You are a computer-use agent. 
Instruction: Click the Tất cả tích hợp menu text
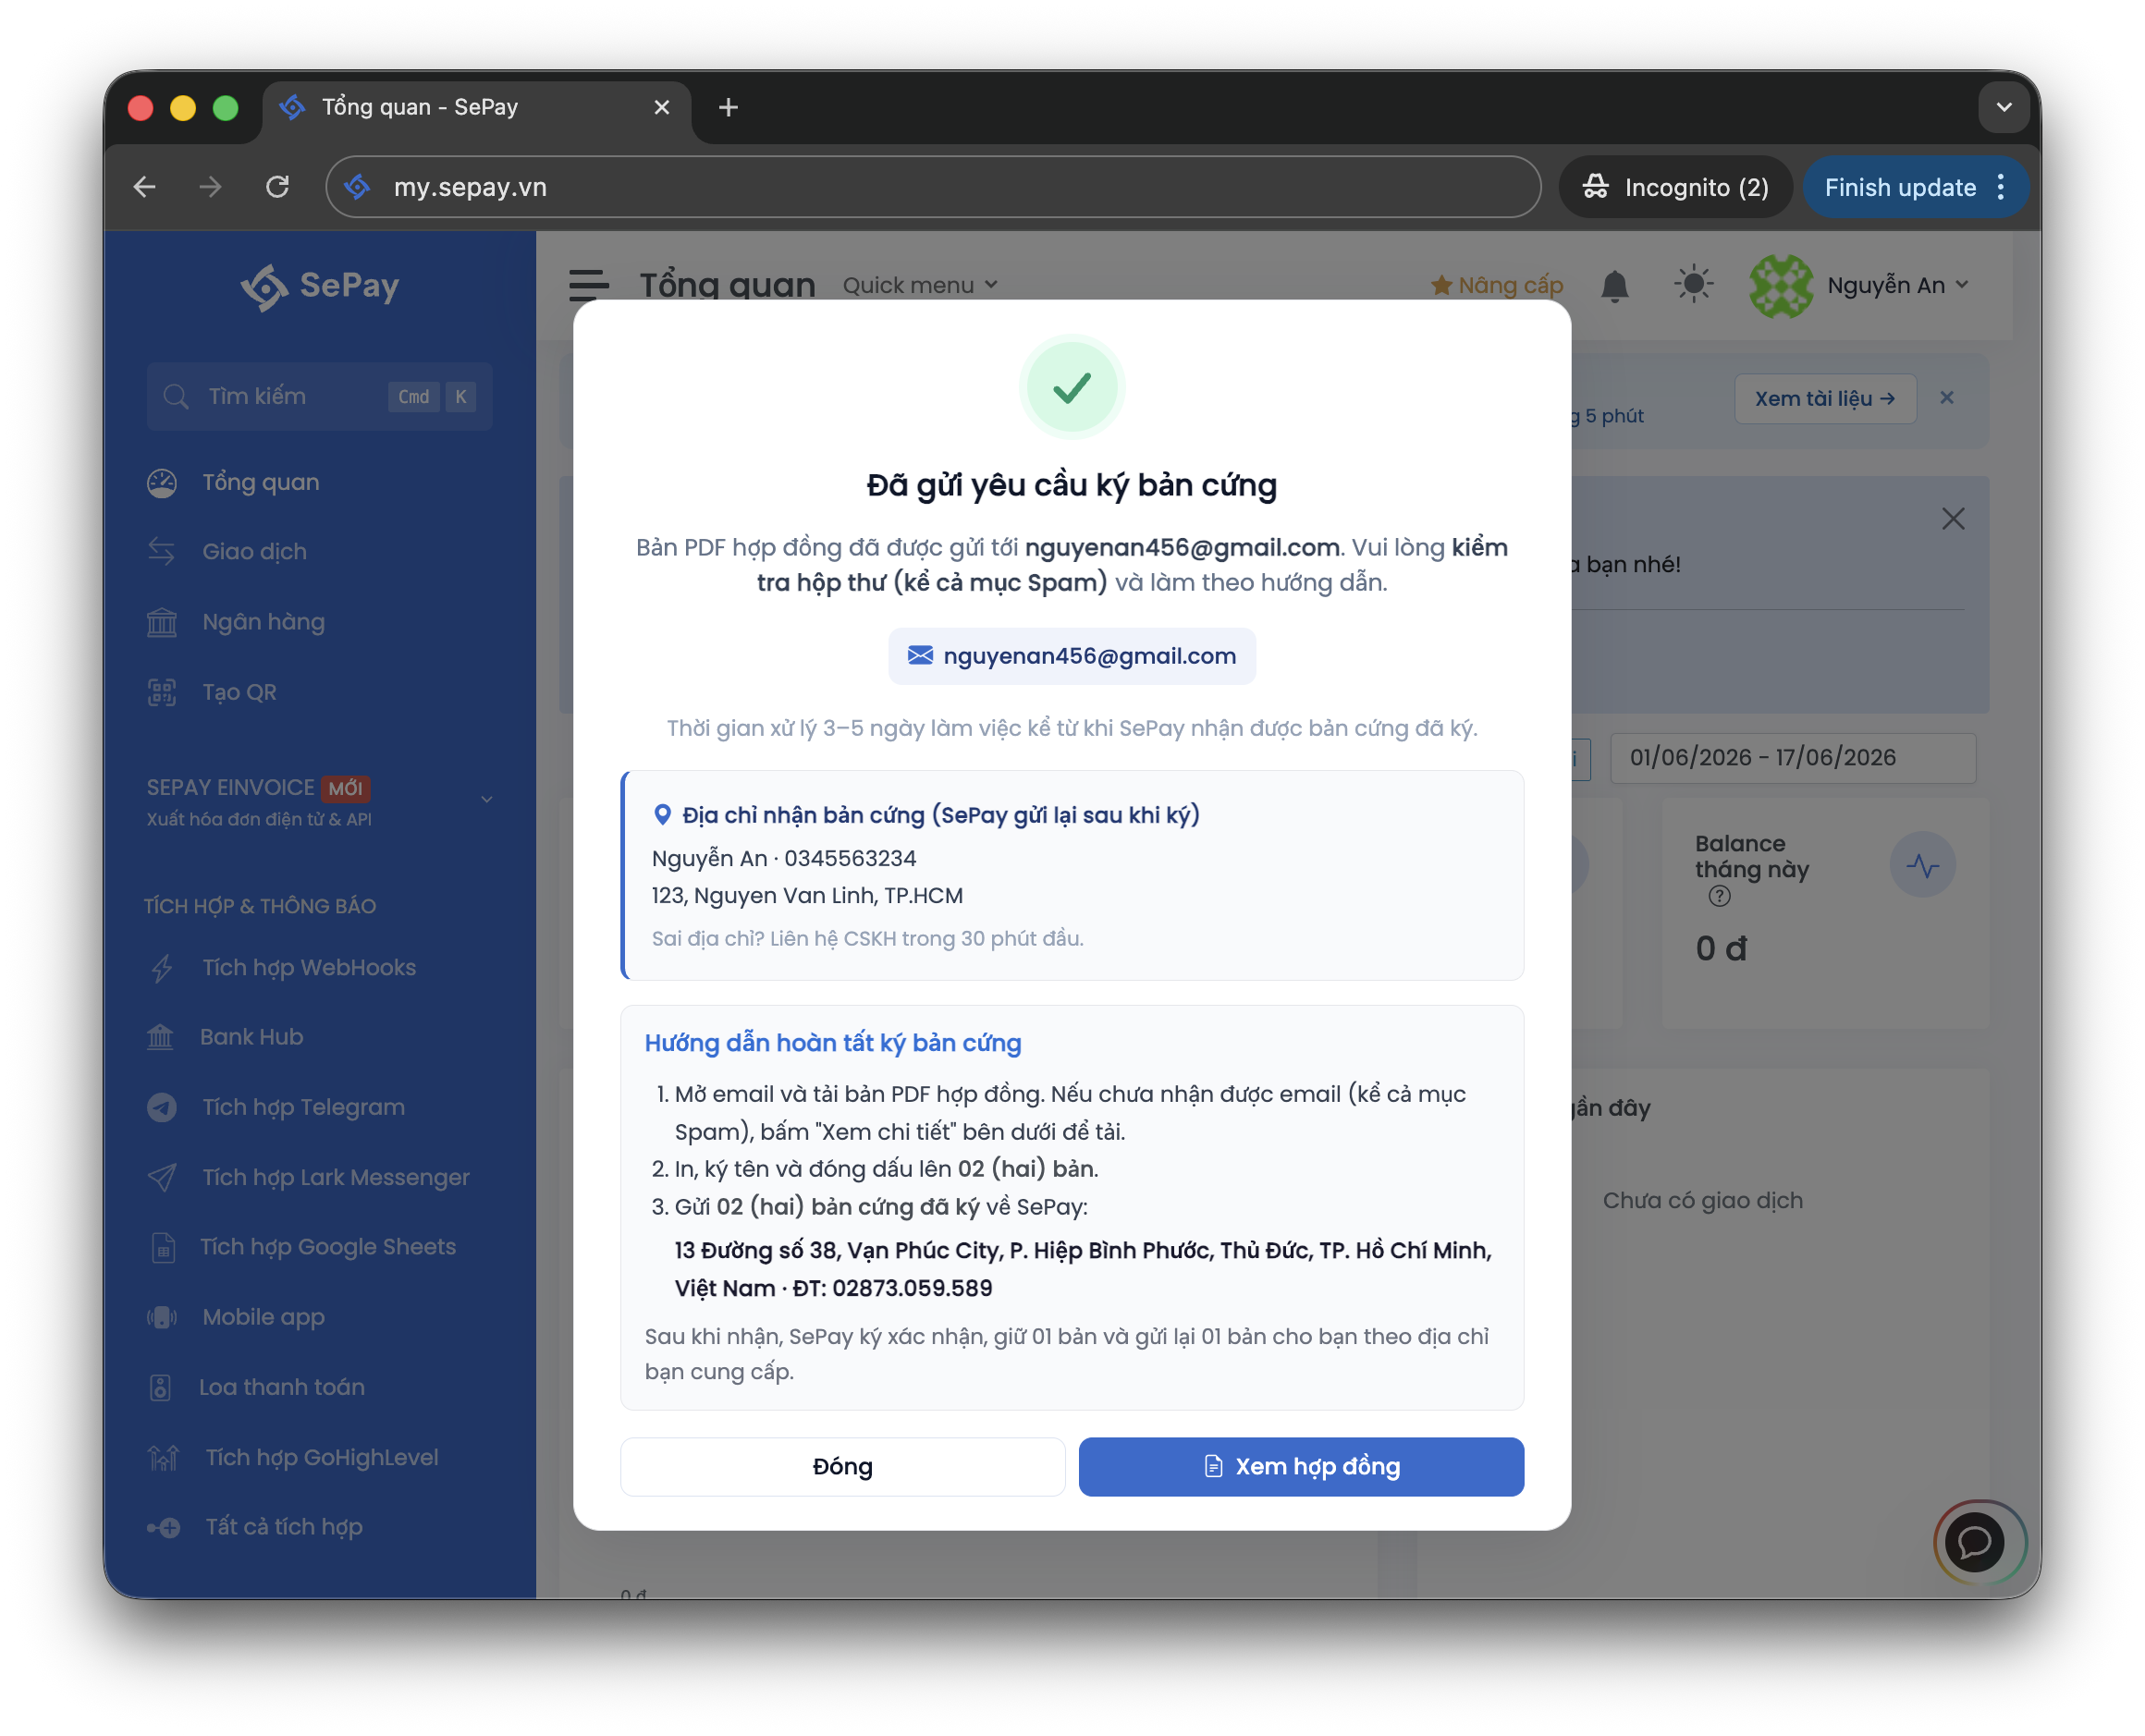[284, 1527]
